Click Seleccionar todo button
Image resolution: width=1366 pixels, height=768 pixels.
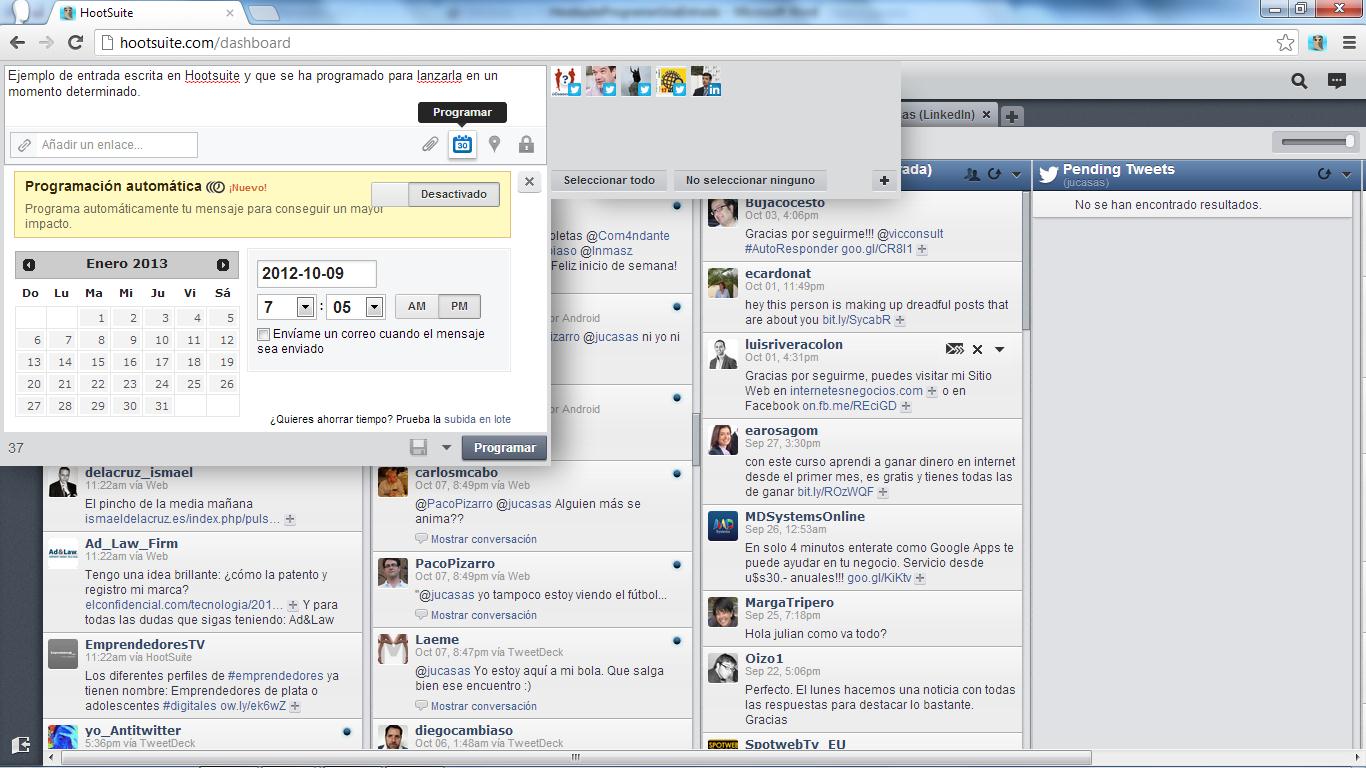click(609, 181)
